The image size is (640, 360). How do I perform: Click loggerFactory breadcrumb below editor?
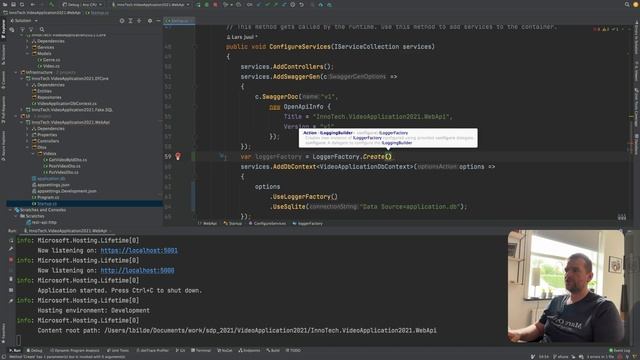pos(308,223)
